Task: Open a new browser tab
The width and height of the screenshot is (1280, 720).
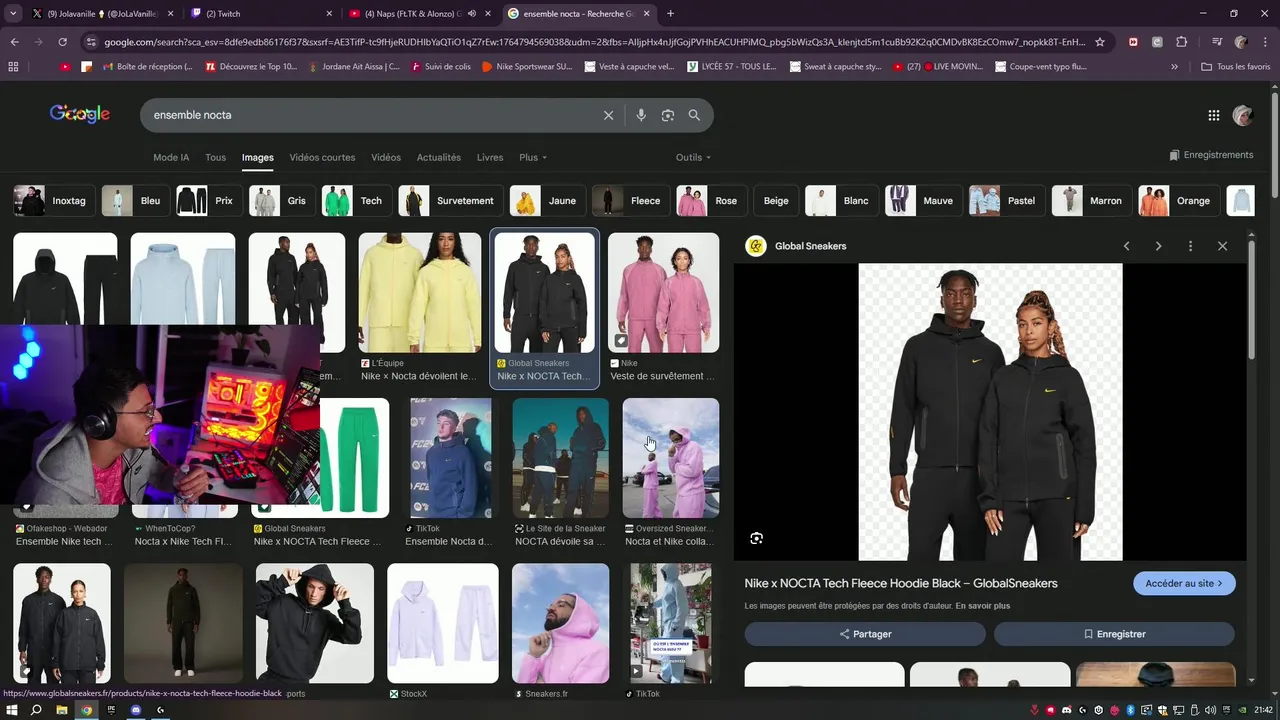Action: (670, 14)
